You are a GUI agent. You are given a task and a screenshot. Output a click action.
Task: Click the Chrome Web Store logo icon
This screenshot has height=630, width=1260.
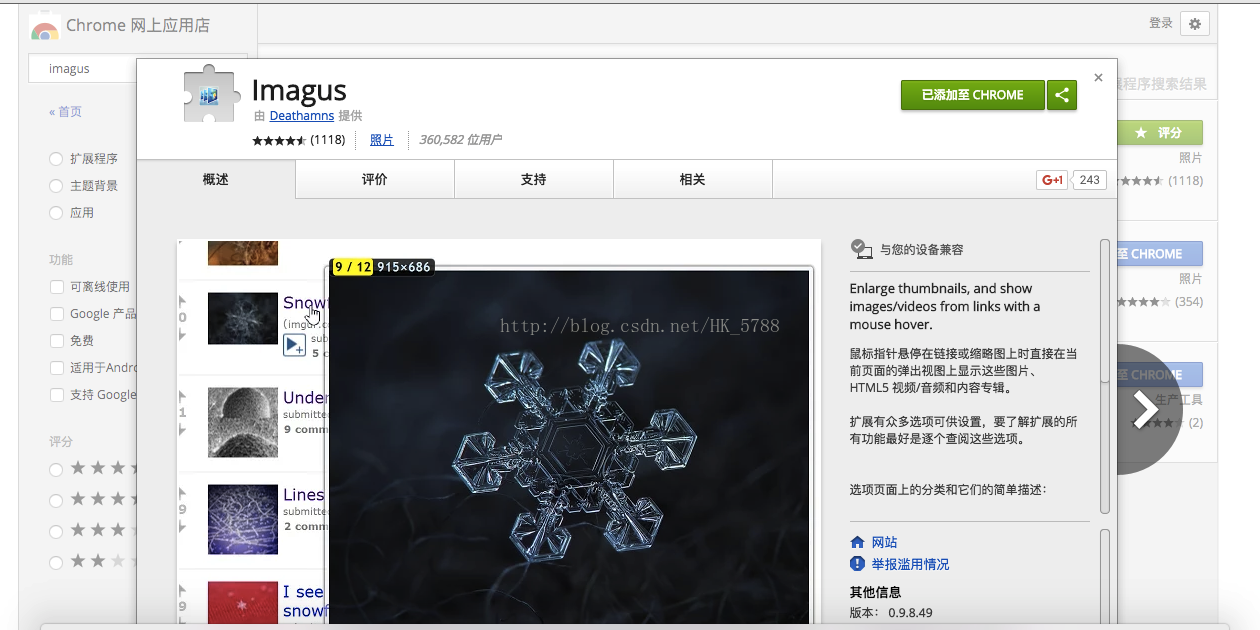(x=44, y=26)
